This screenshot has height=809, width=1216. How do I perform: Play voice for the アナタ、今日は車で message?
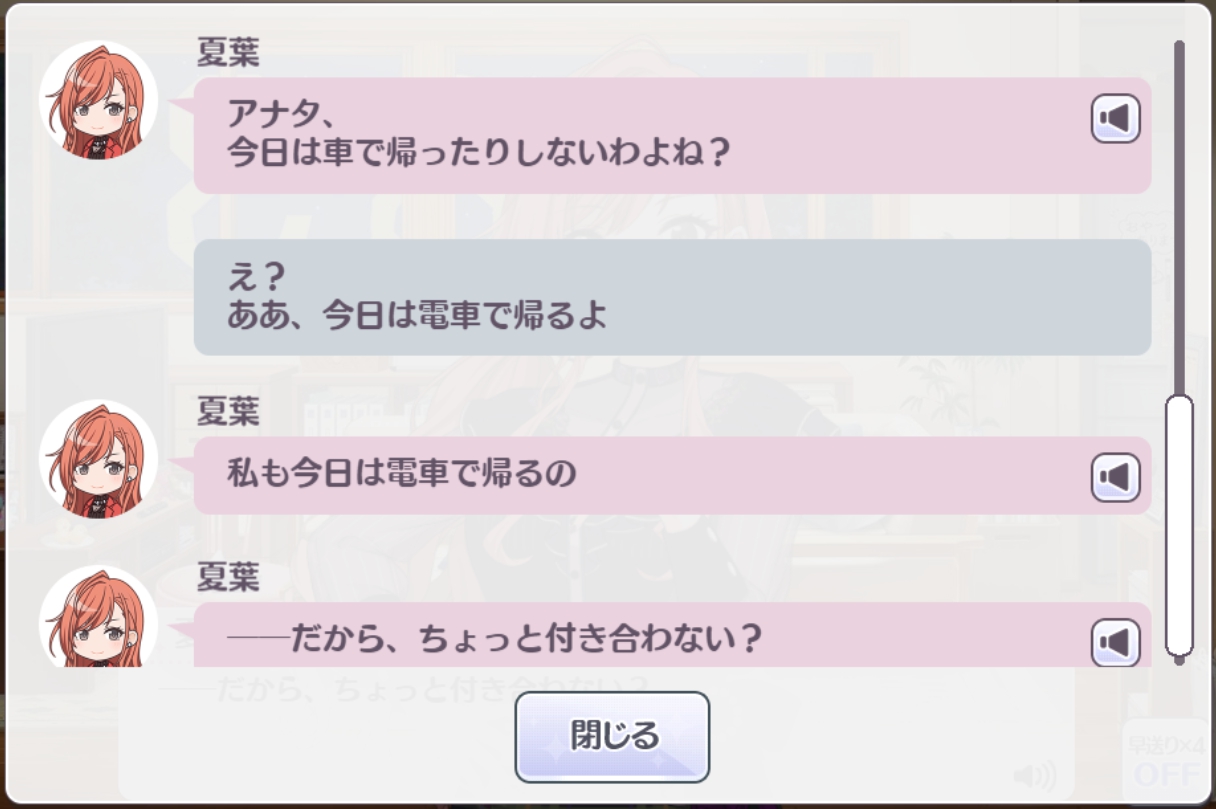point(1115,119)
